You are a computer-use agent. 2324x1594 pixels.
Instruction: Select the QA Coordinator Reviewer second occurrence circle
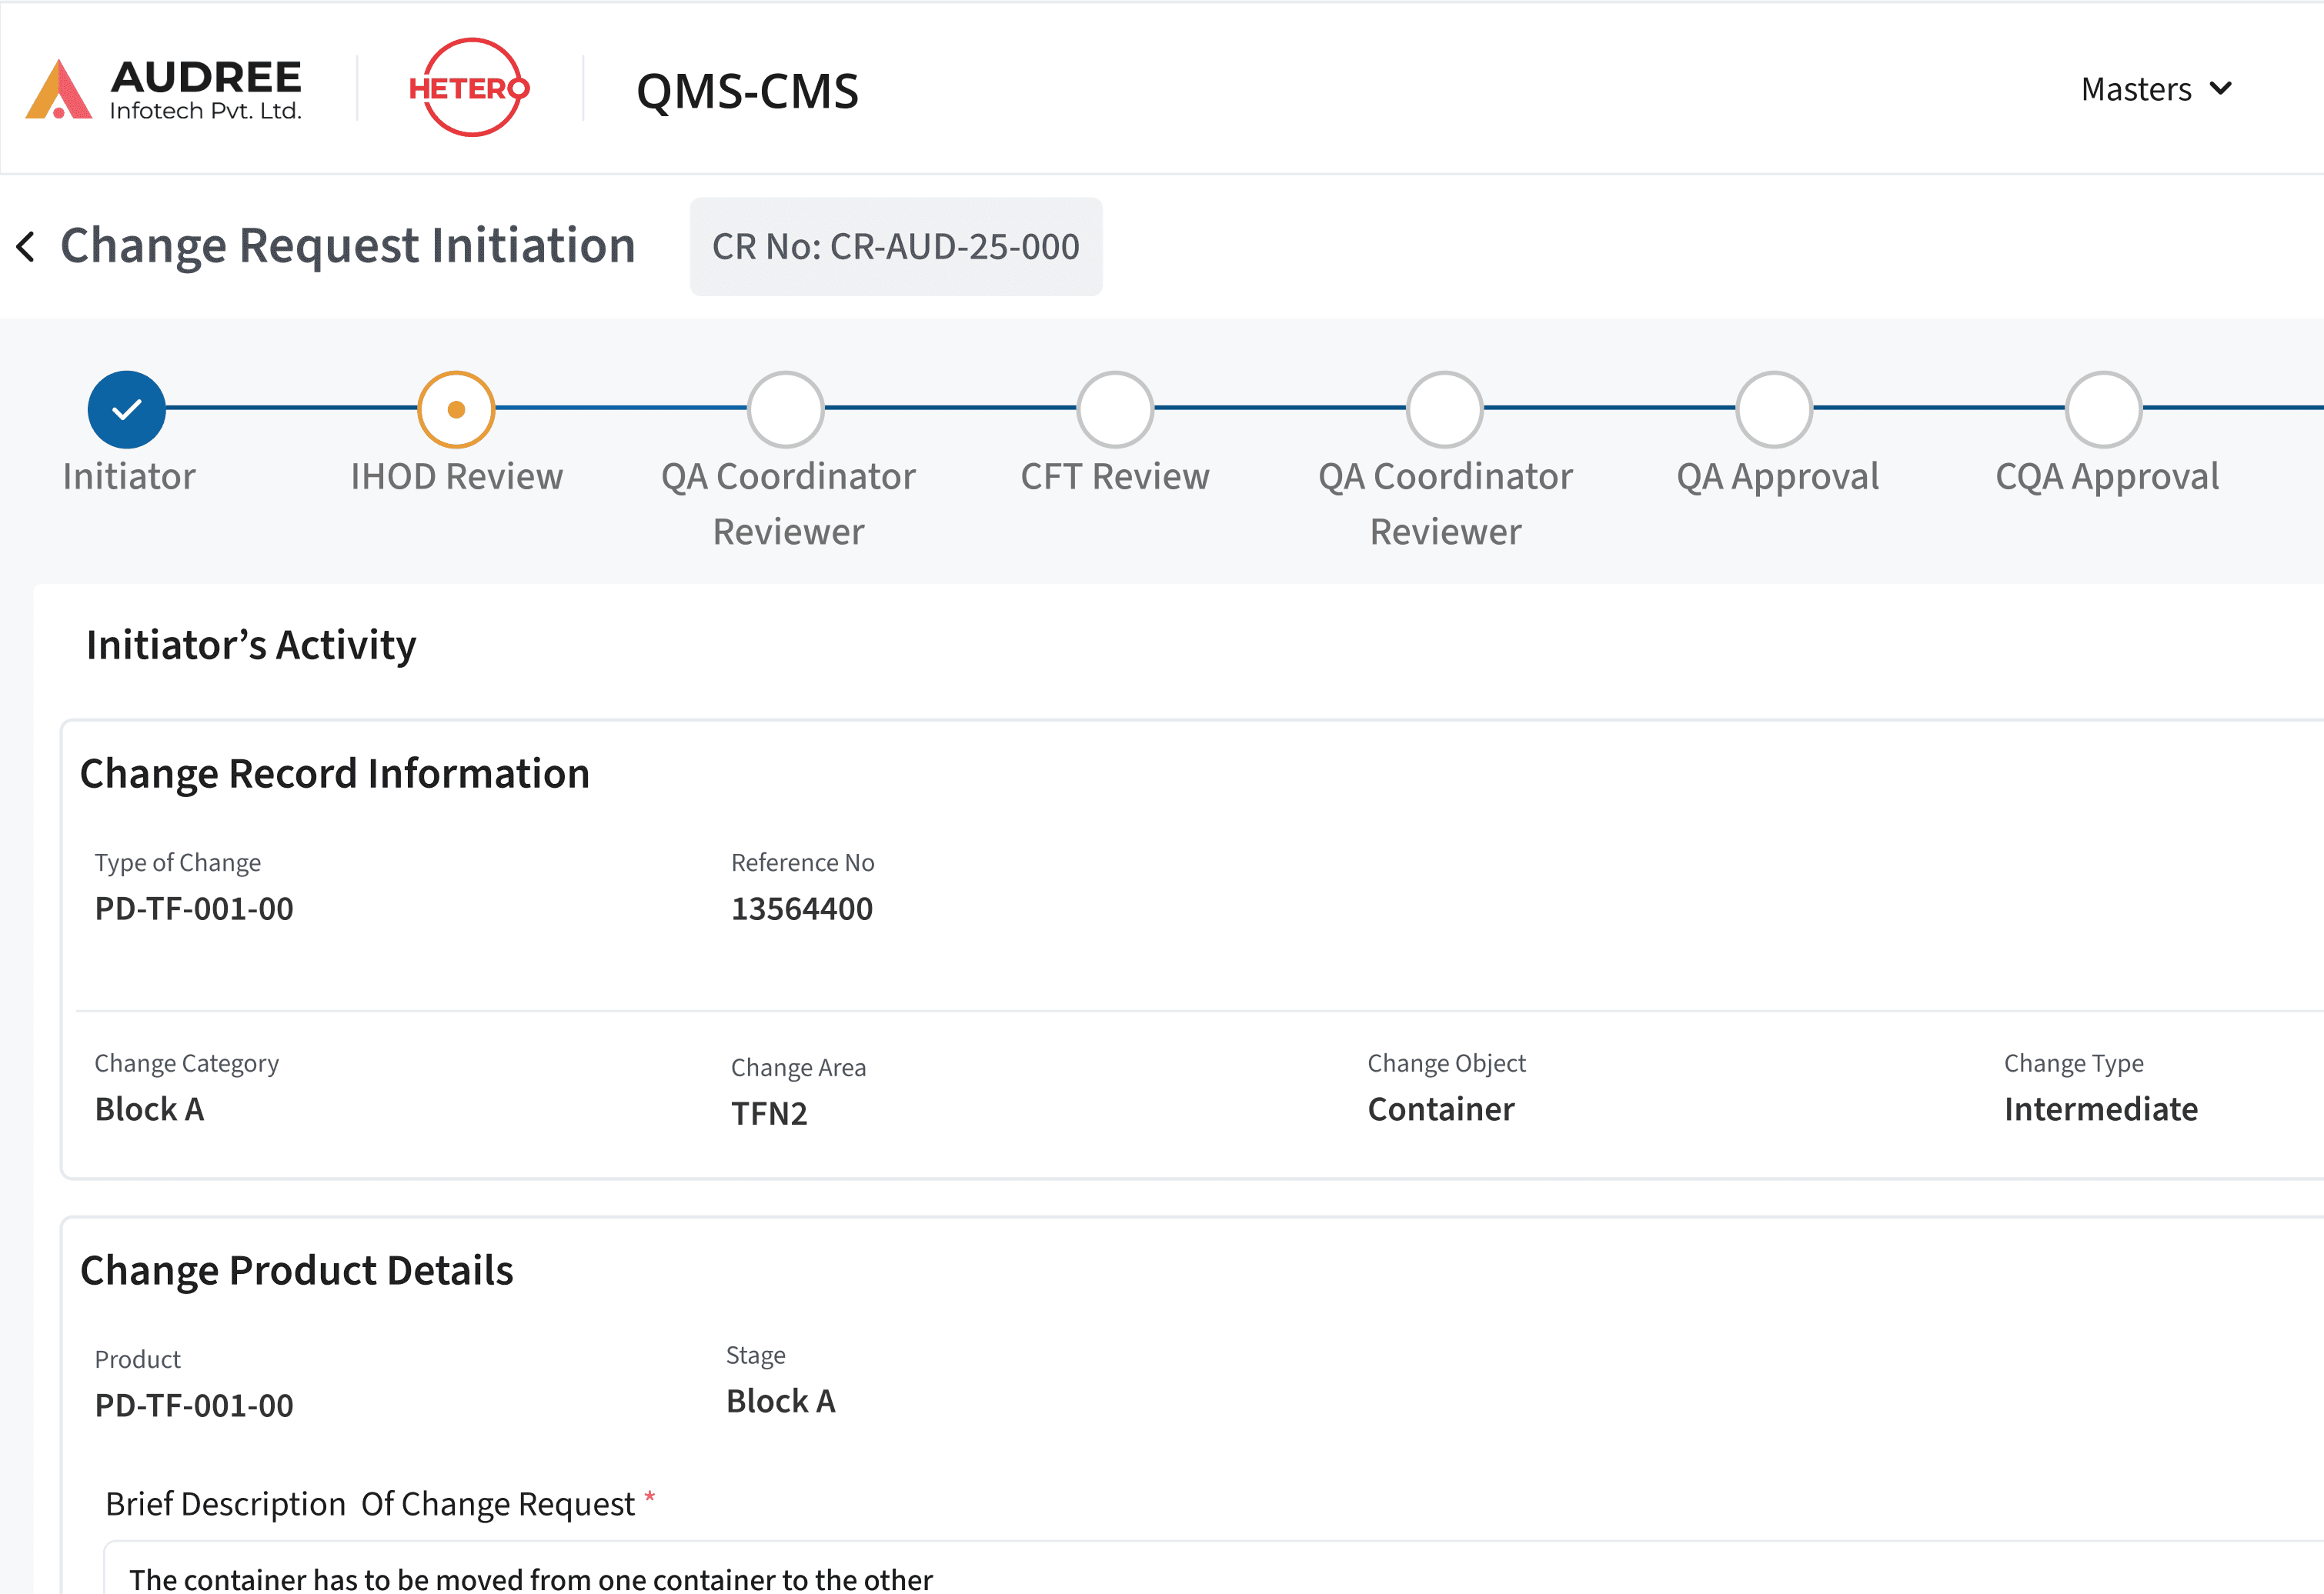(1444, 408)
